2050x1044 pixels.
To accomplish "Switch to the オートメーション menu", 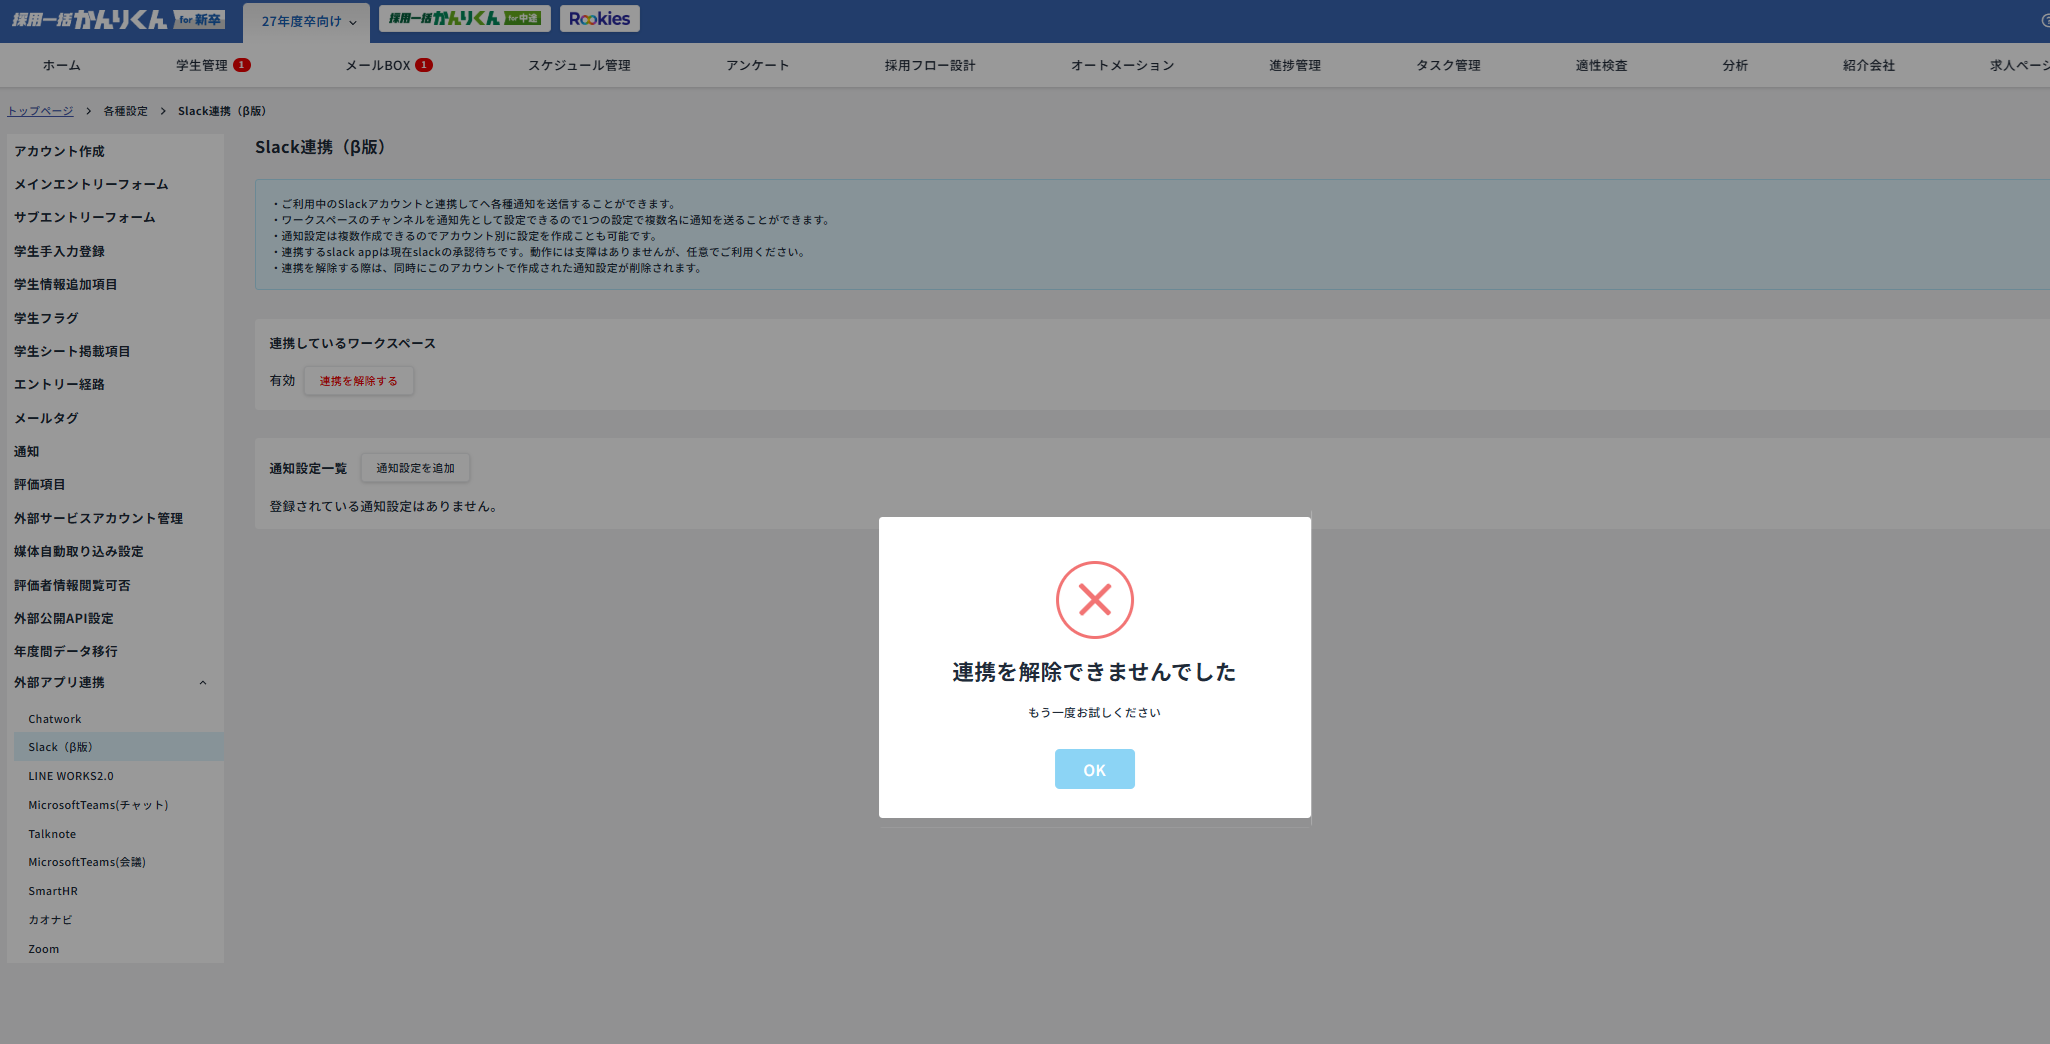I will [x=1121, y=64].
